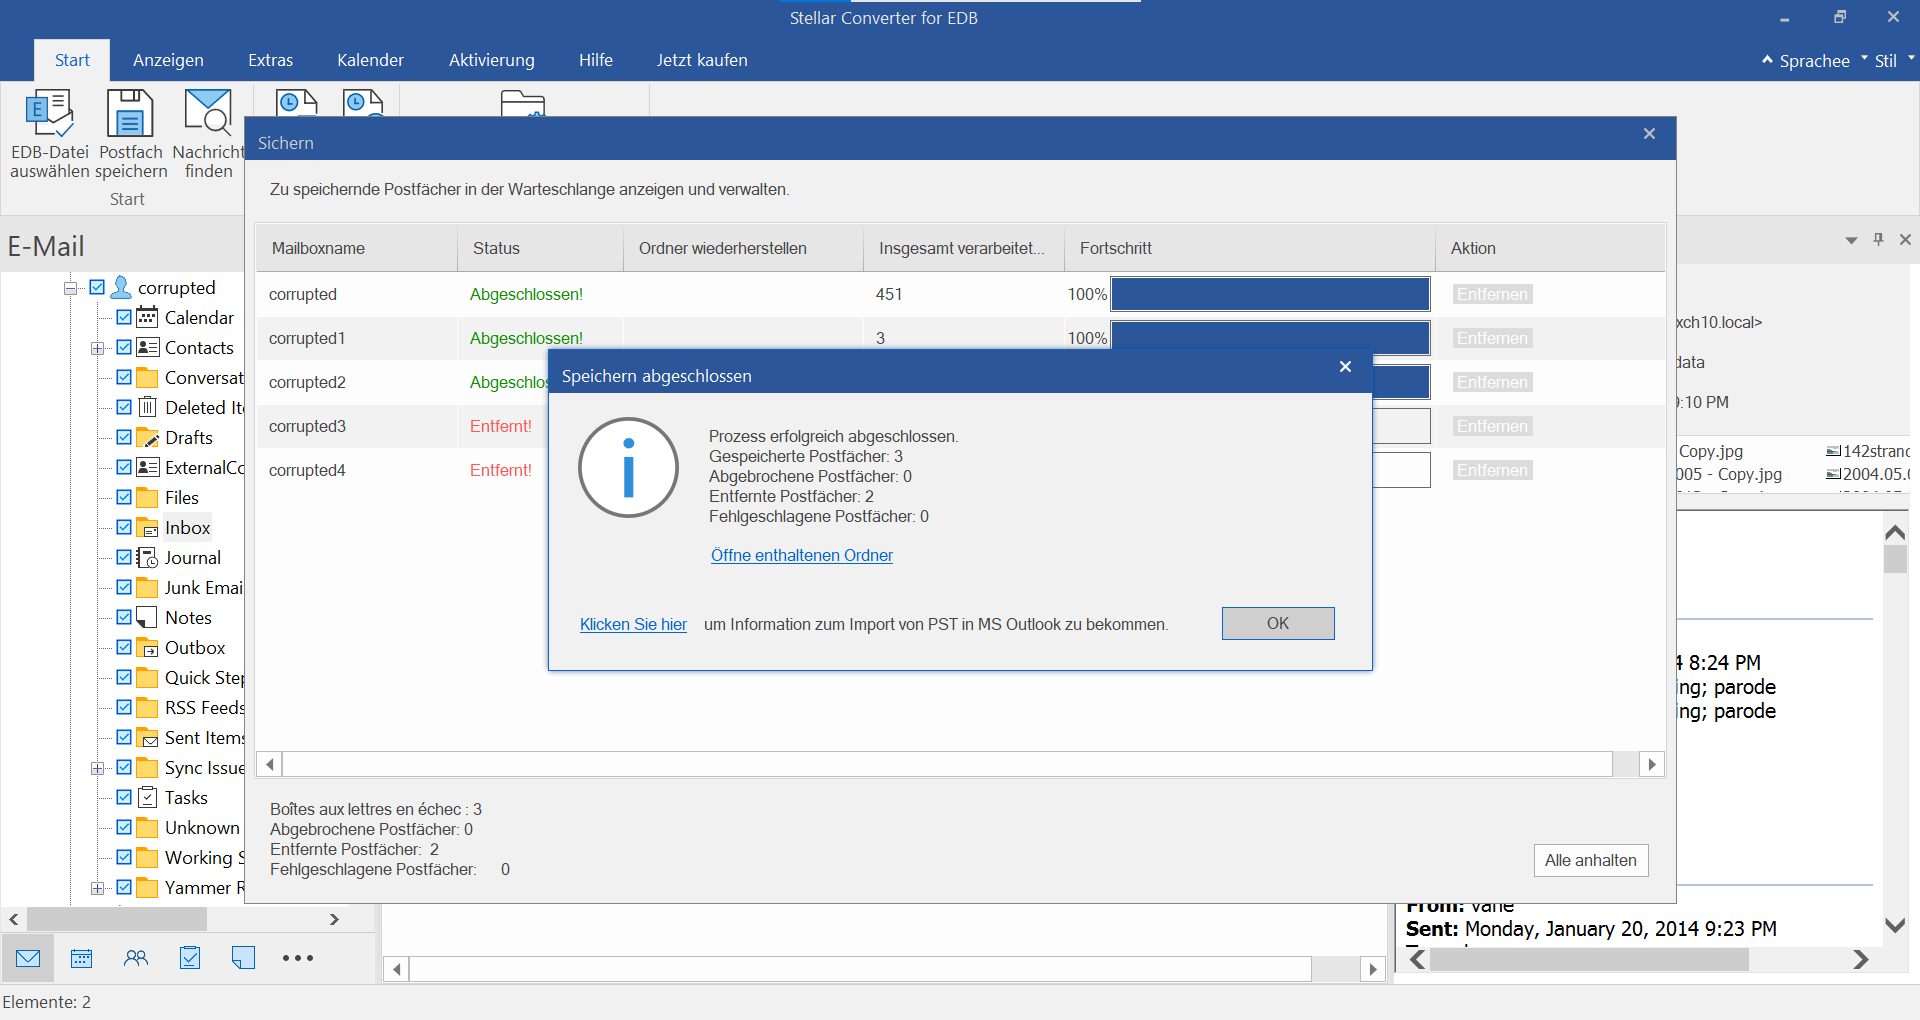1920x1020 pixels.
Task: Uncheck the Inbox folder checkbox
Action: click(123, 527)
